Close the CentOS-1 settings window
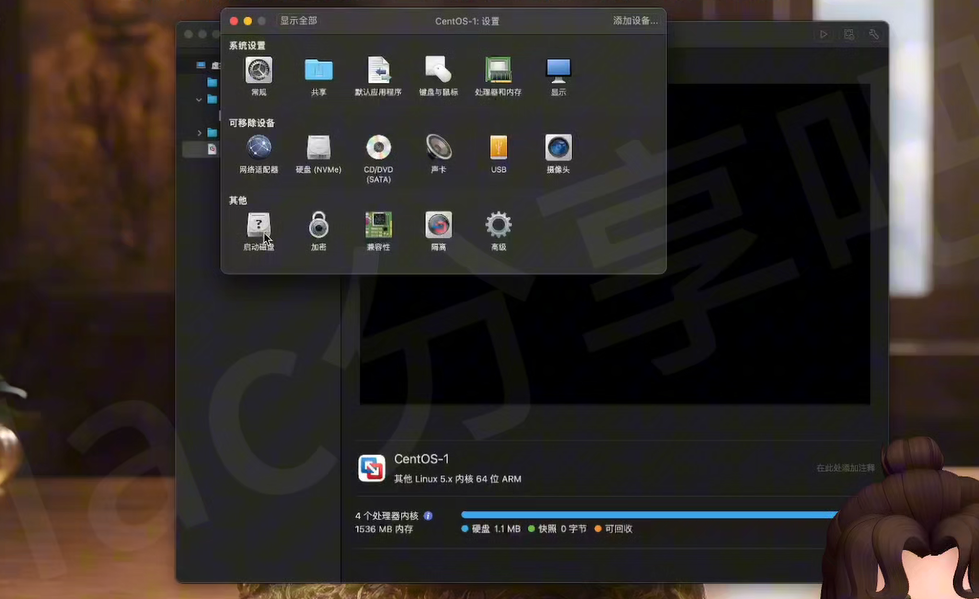This screenshot has width=979, height=599. [x=234, y=21]
